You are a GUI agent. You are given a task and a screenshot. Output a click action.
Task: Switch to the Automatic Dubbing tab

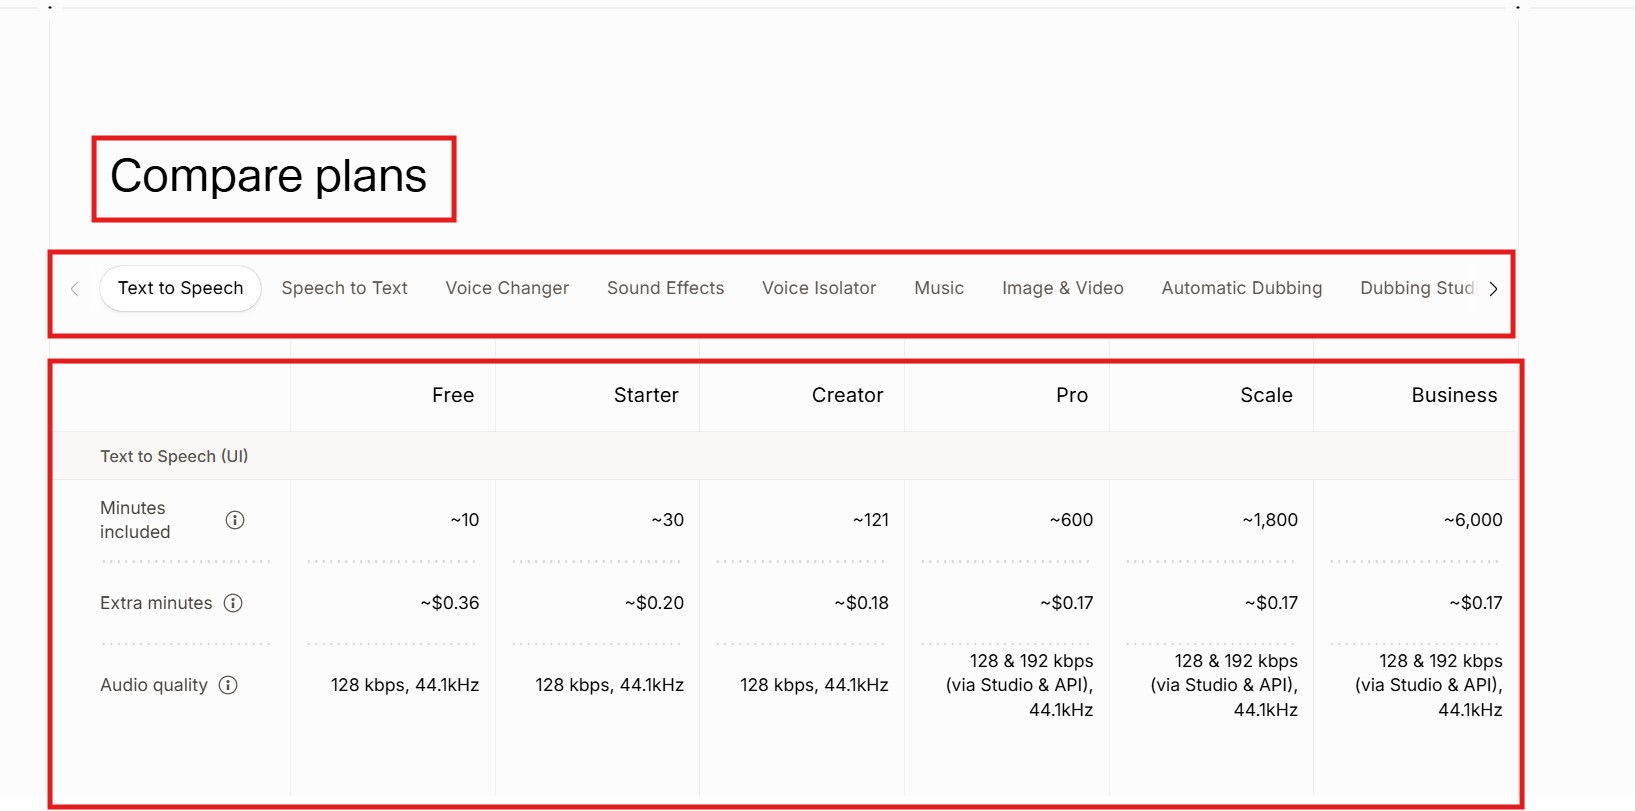point(1242,288)
